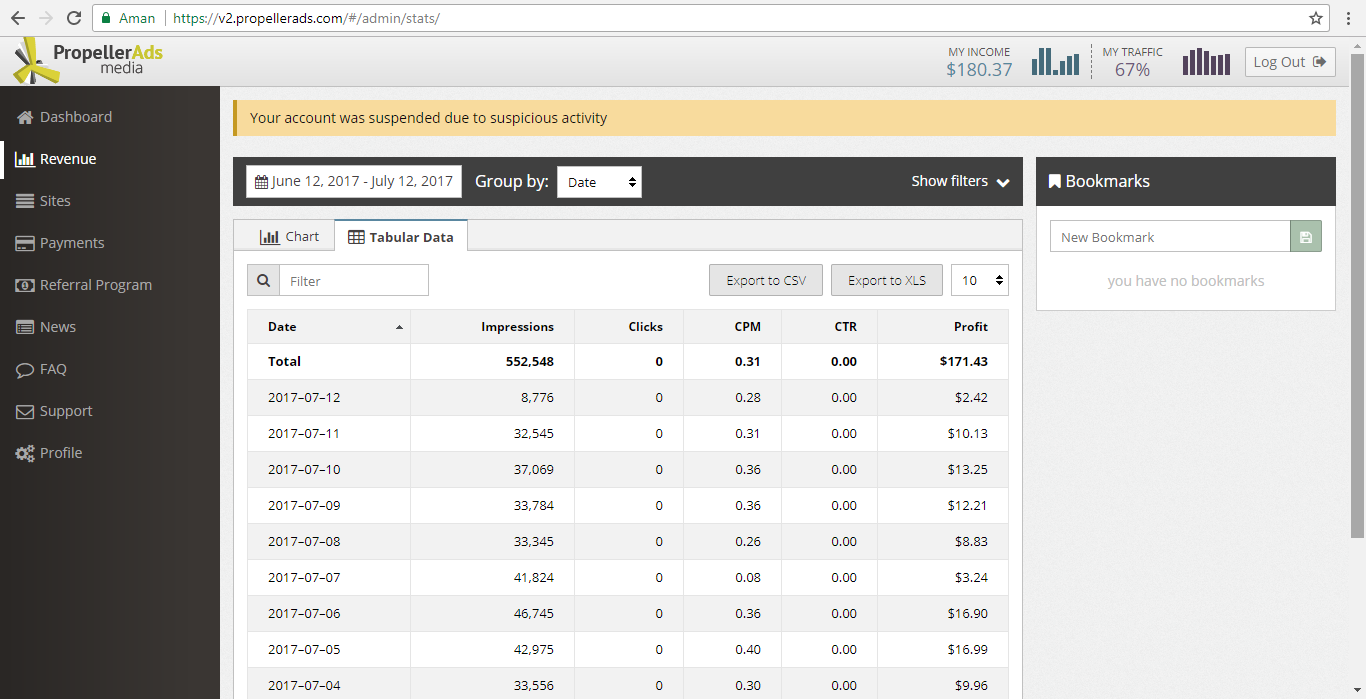Save bookmark with green disk icon
This screenshot has height=699, width=1366.
tap(1305, 237)
